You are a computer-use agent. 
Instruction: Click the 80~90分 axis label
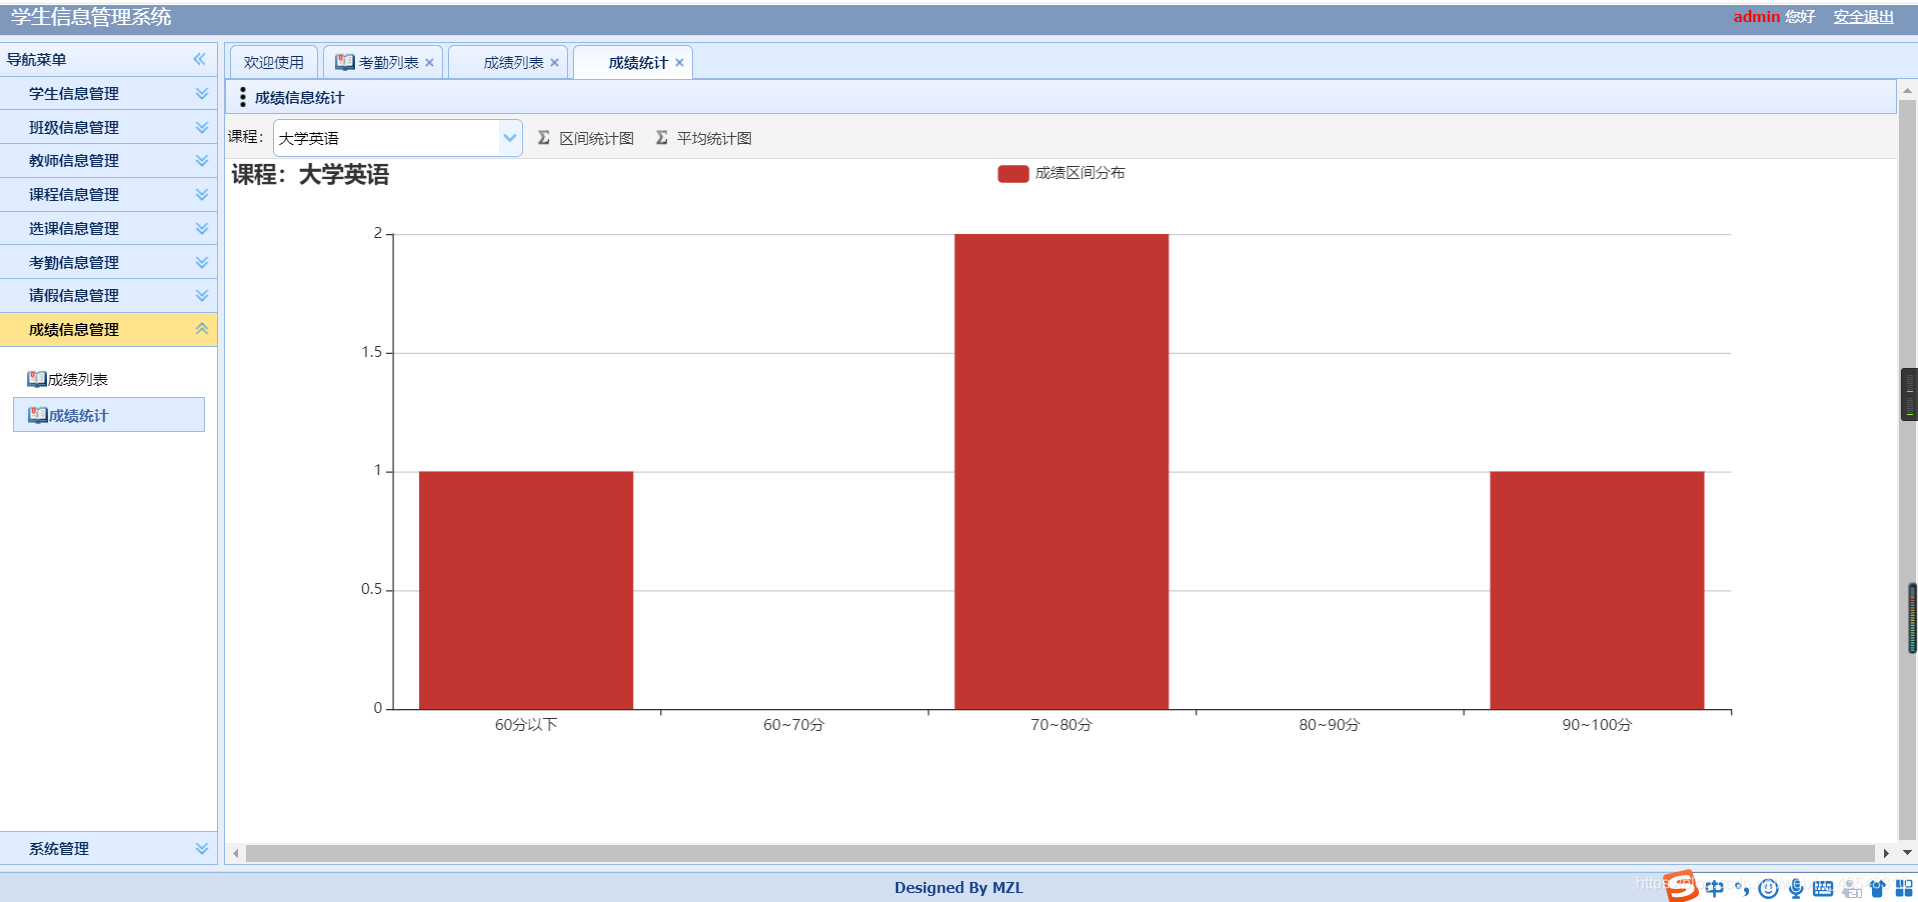click(x=1329, y=724)
